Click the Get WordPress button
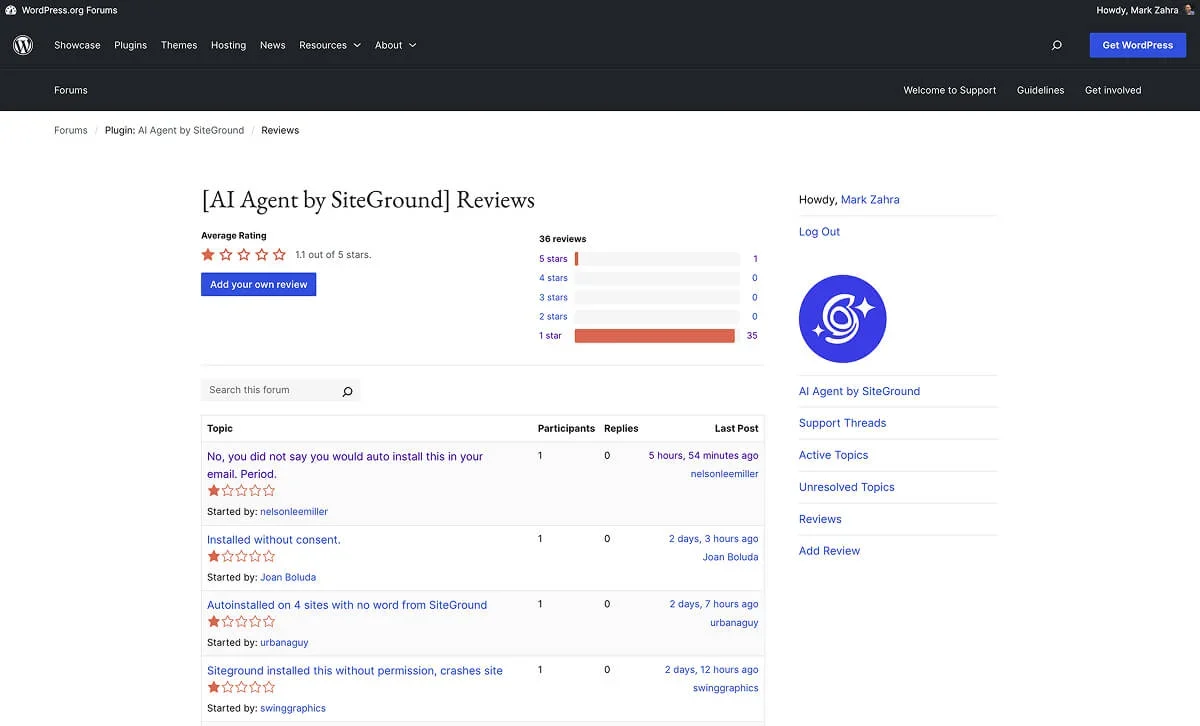Image resolution: width=1200 pixels, height=726 pixels. [x=1137, y=45]
